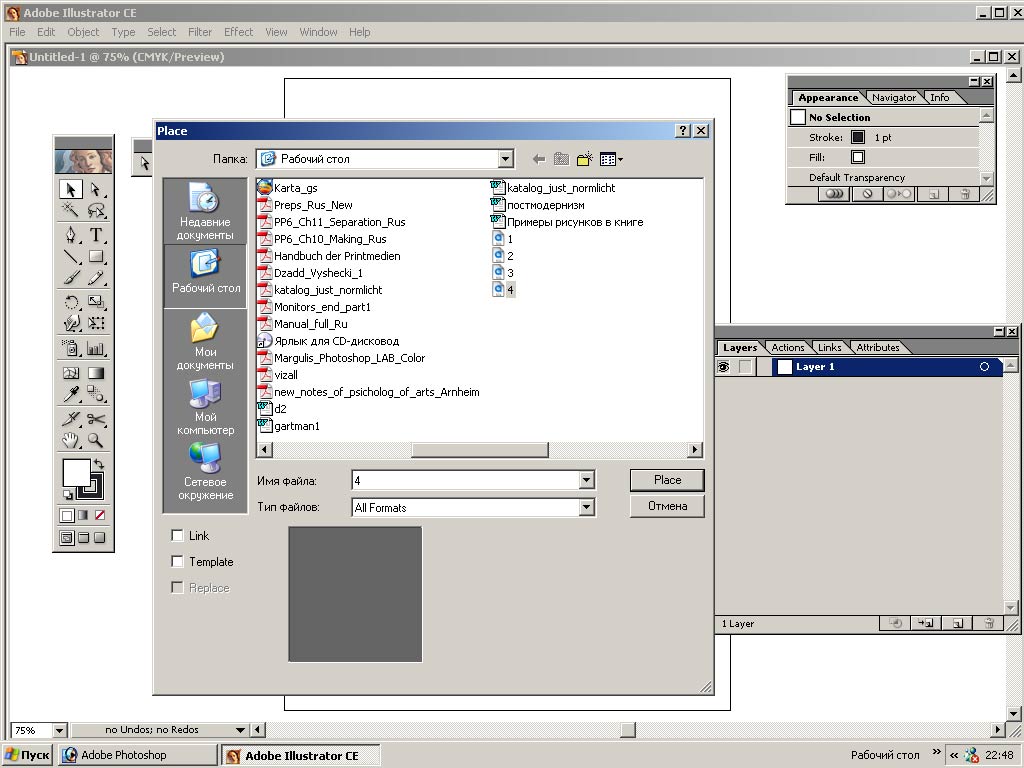The image size is (1024, 768).
Task: Switch to Adobe Photoshop in the taskbar
Action: tap(136, 755)
